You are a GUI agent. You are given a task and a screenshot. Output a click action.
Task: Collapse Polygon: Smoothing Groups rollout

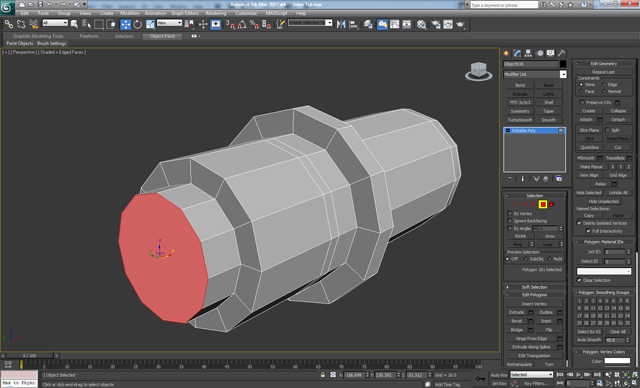604,293
